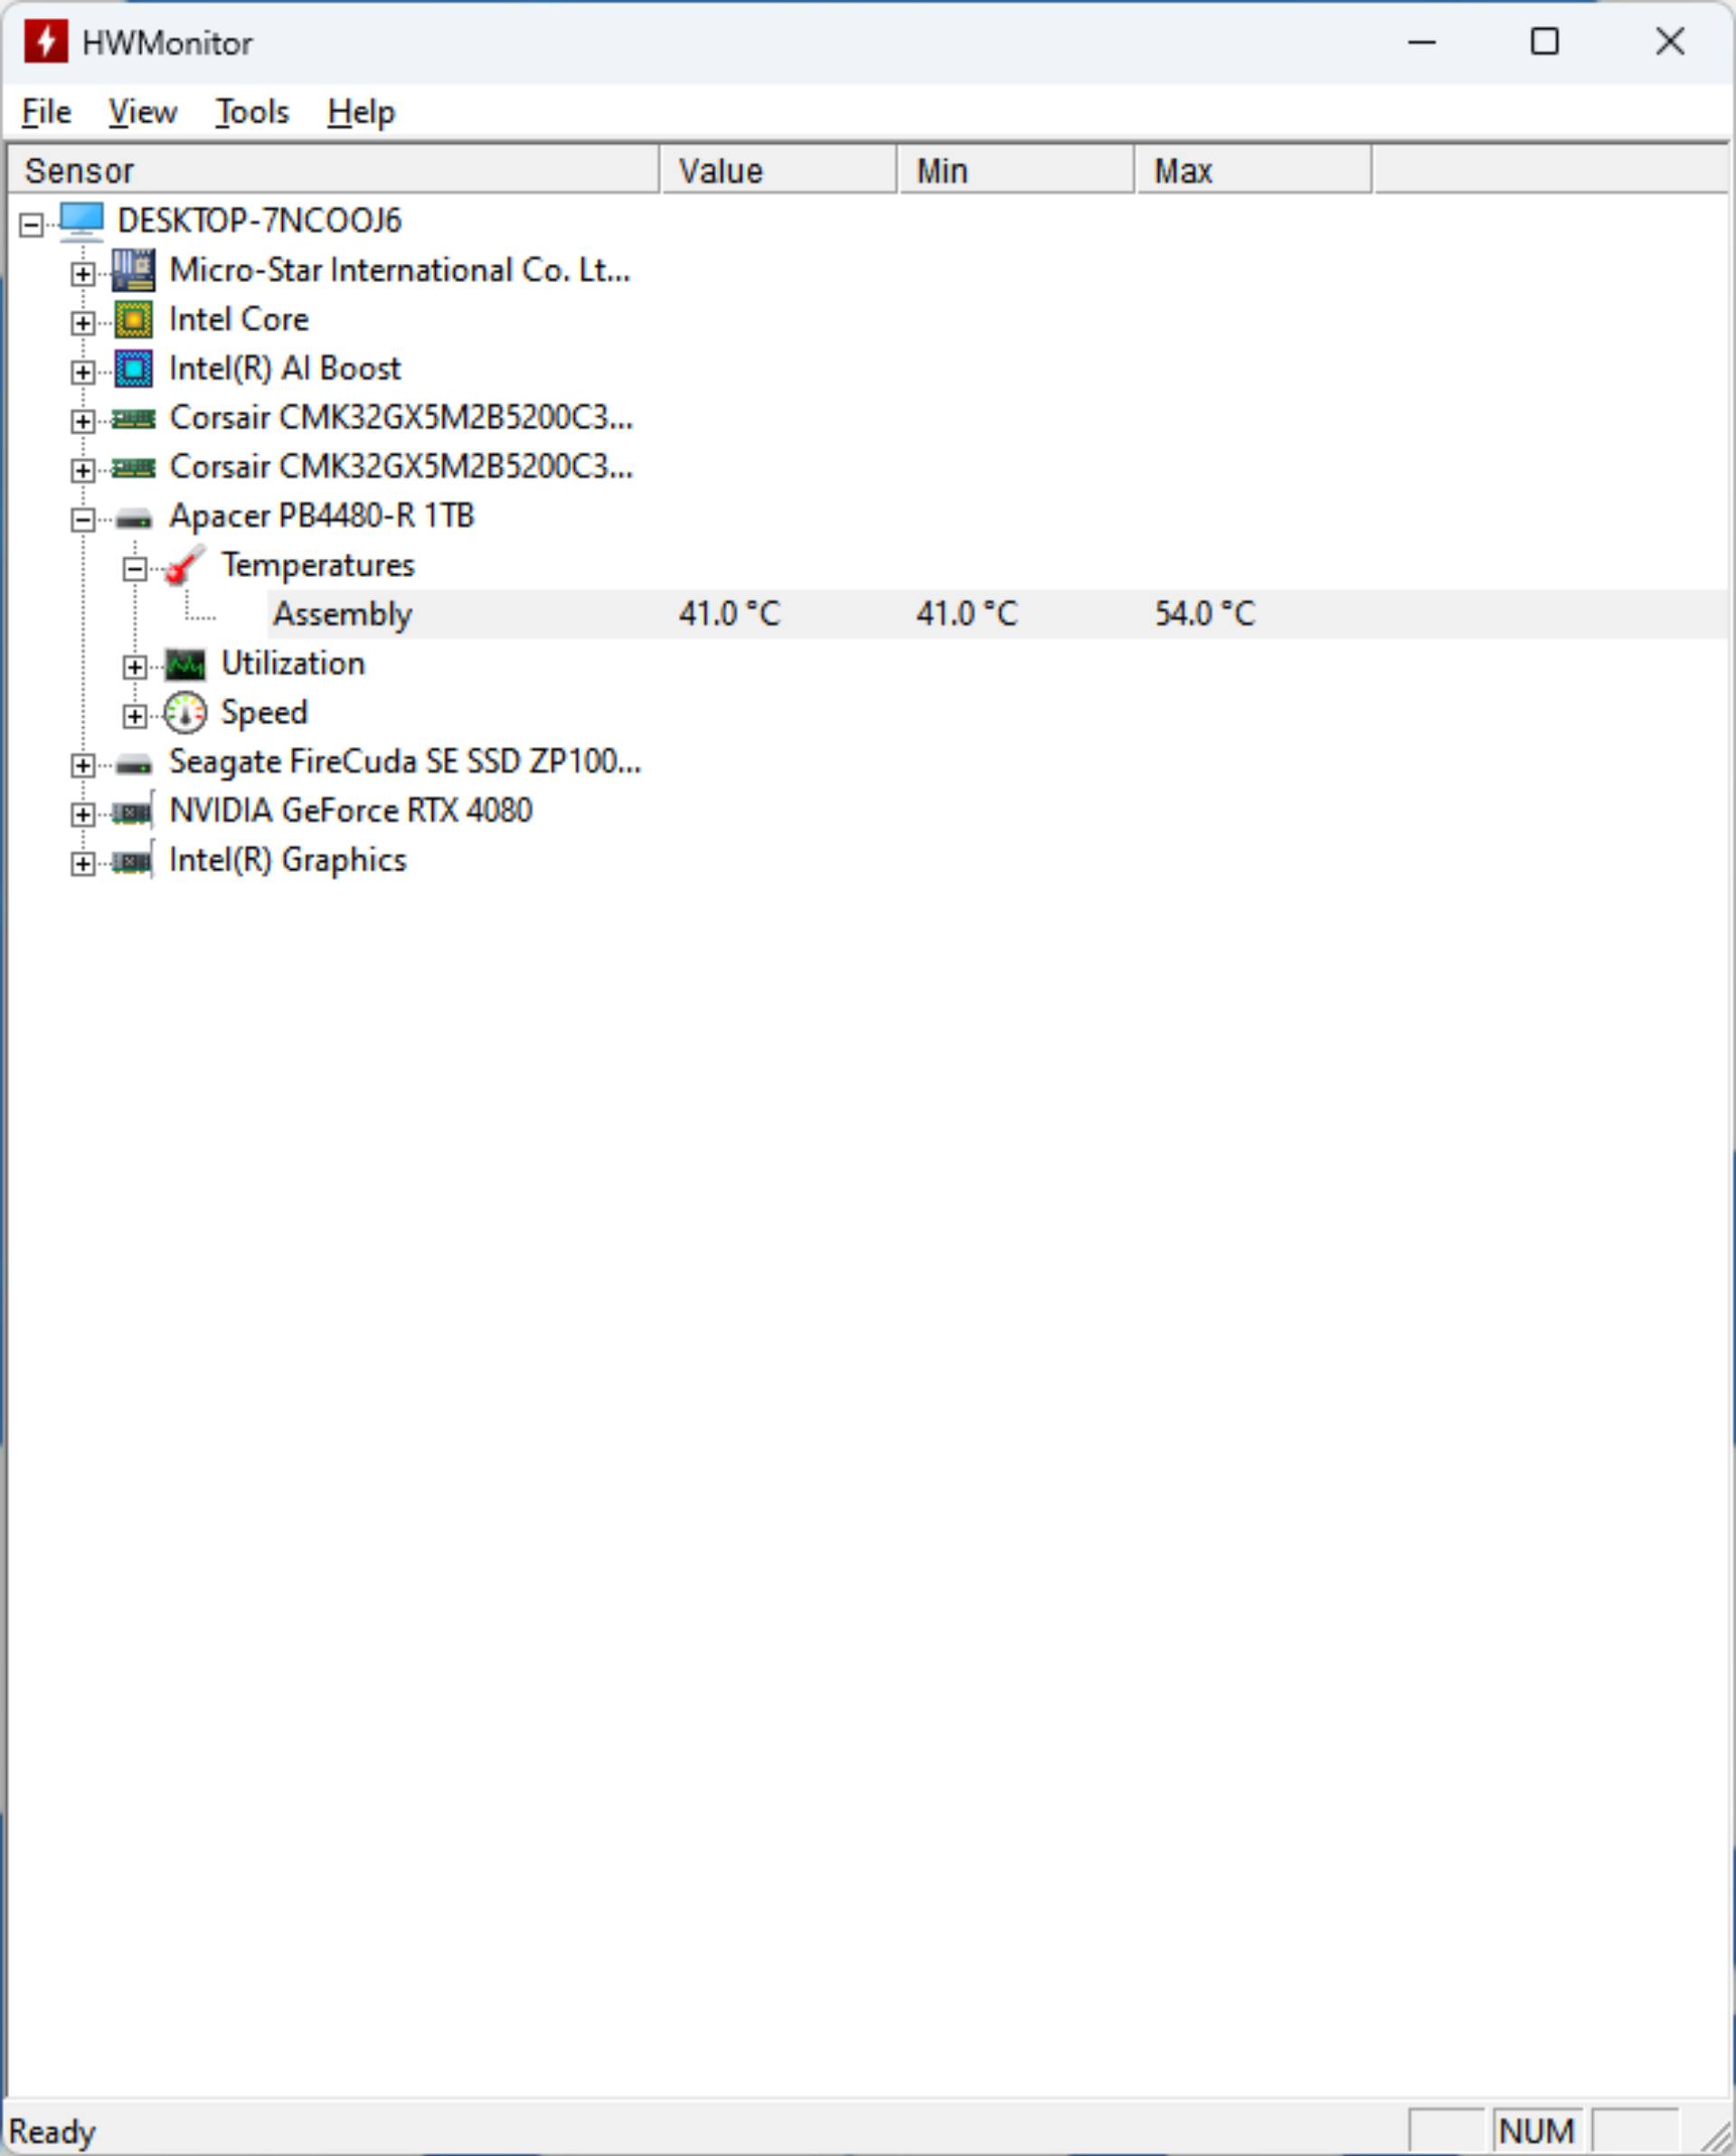The image size is (1736, 2156).
Task: Minimize the HWMonitor window
Action: pos(1422,42)
